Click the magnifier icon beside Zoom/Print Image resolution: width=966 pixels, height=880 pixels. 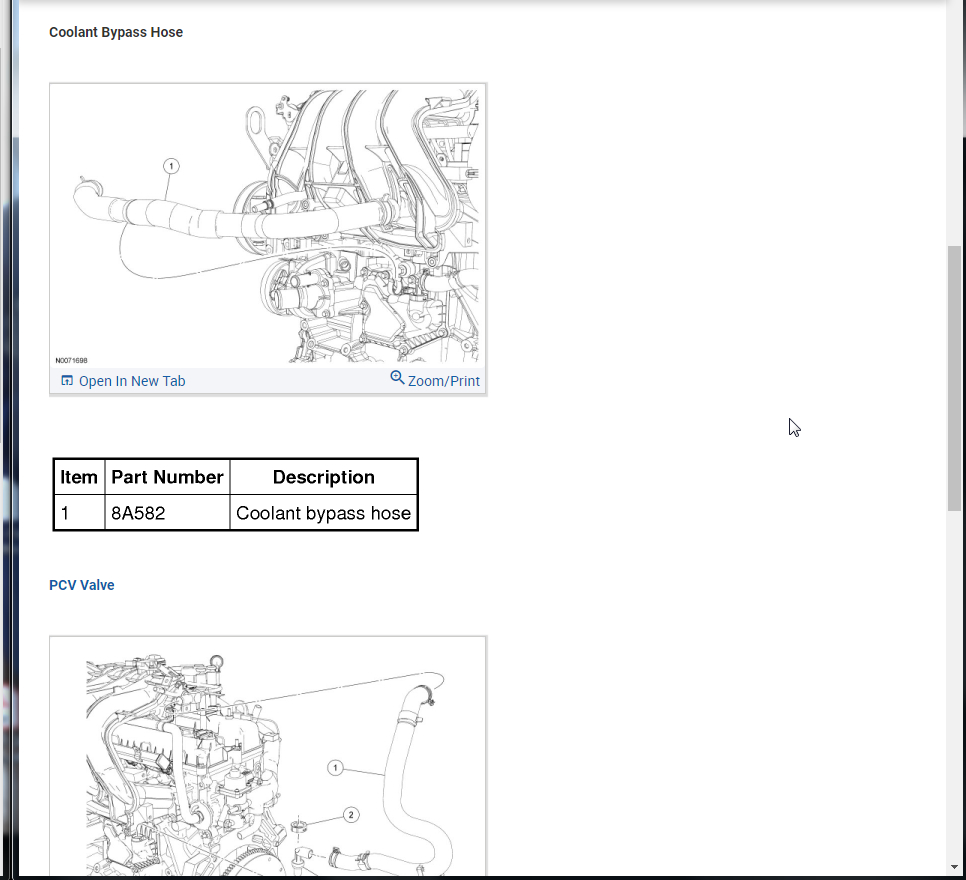click(397, 378)
